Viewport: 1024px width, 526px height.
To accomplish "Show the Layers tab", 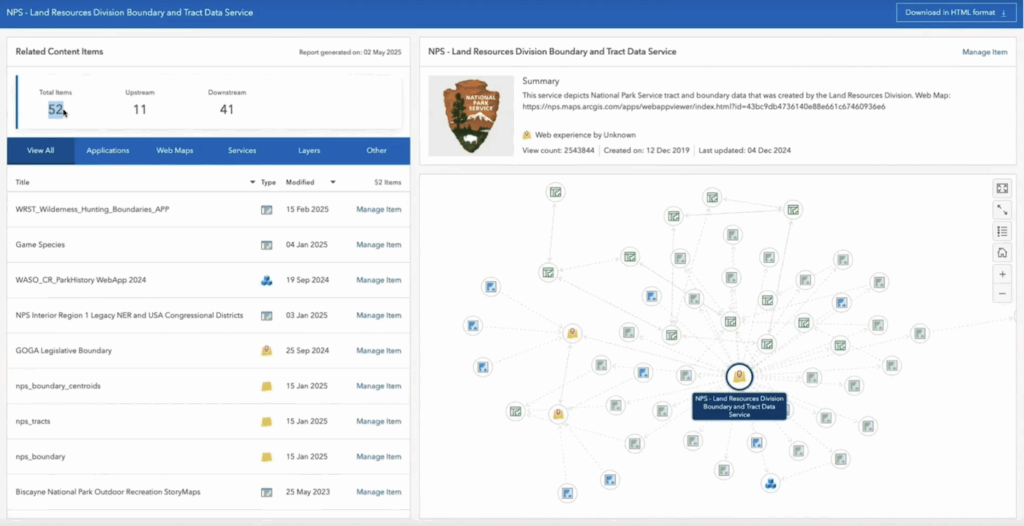I will 309,150.
